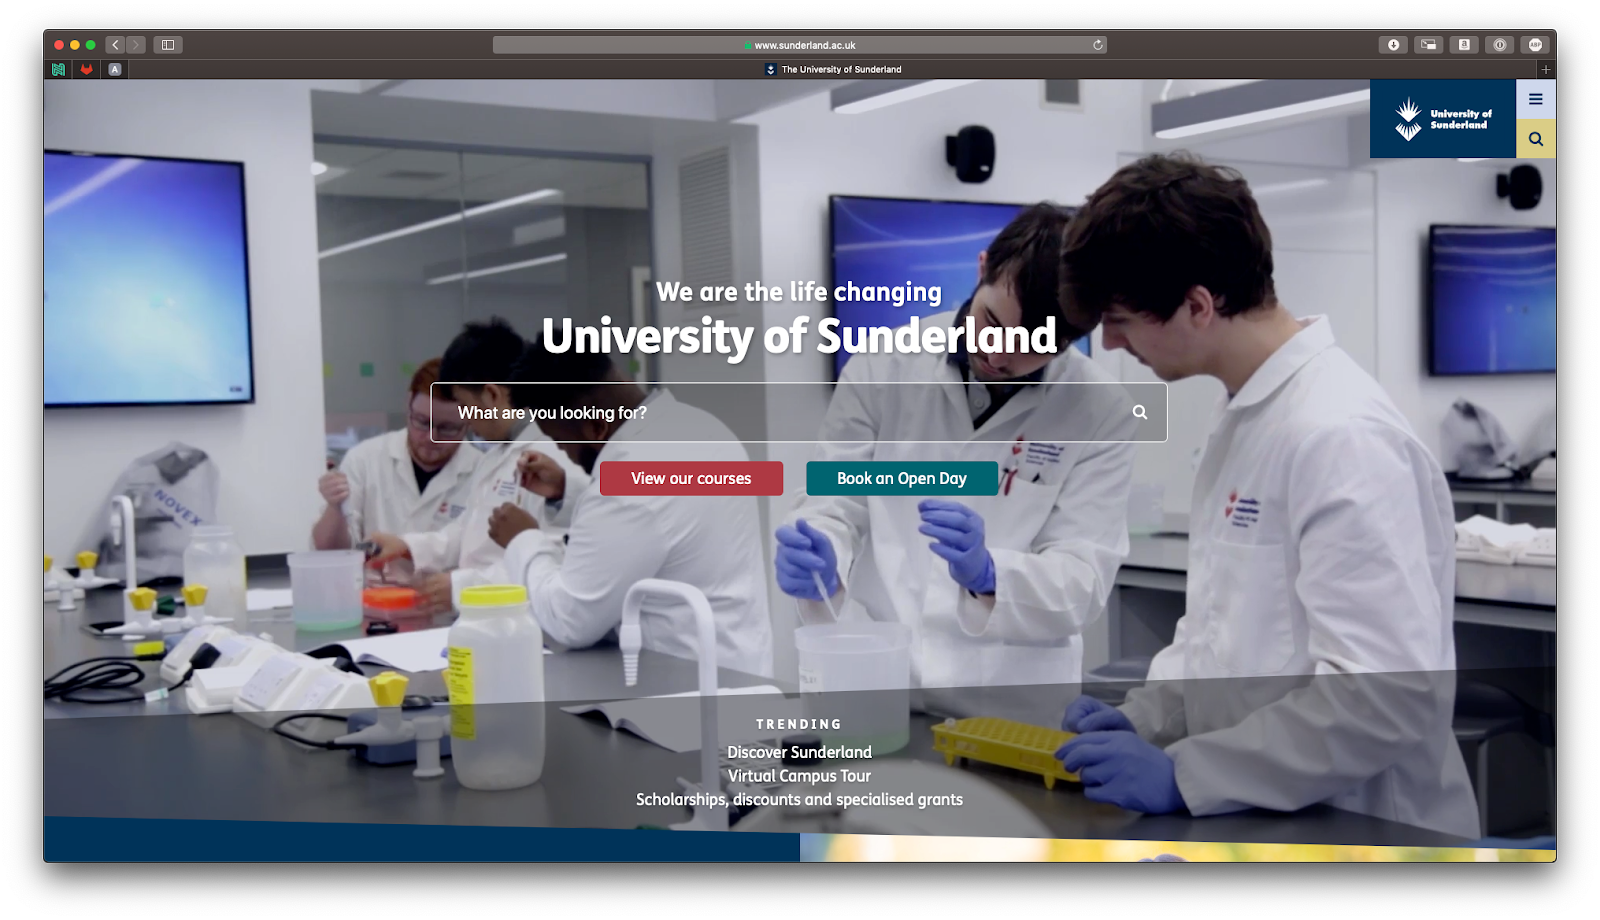Open the yellow site search icon
The image size is (1600, 920).
point(1536,139)
